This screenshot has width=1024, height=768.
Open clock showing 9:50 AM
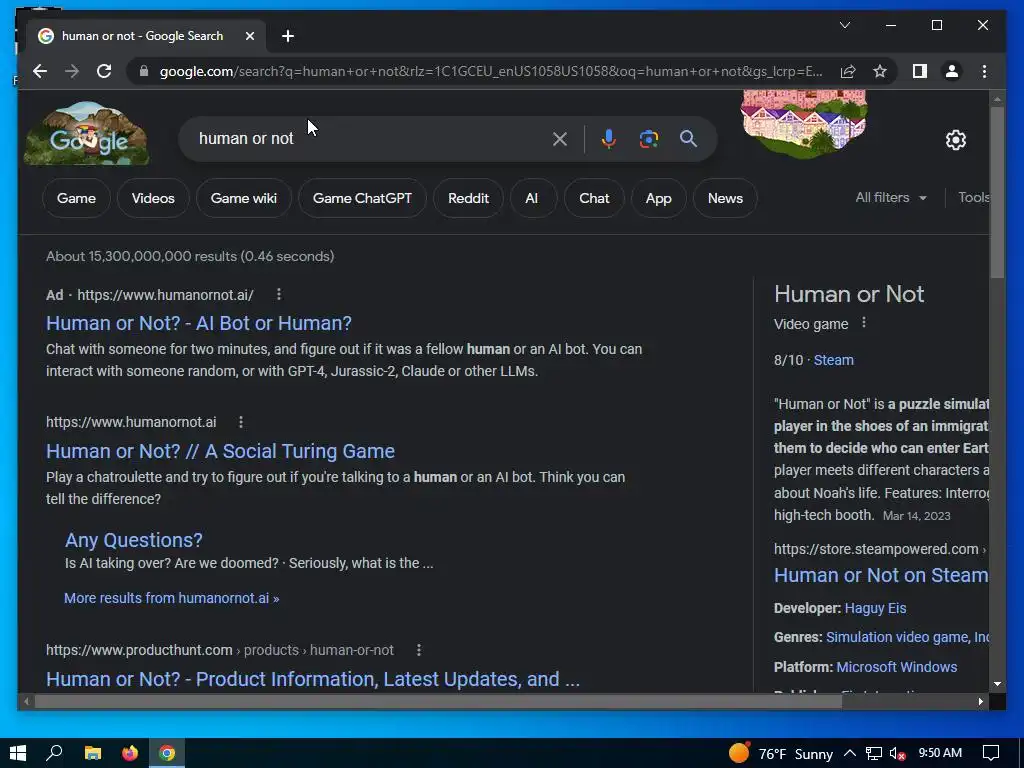(940, 753)
